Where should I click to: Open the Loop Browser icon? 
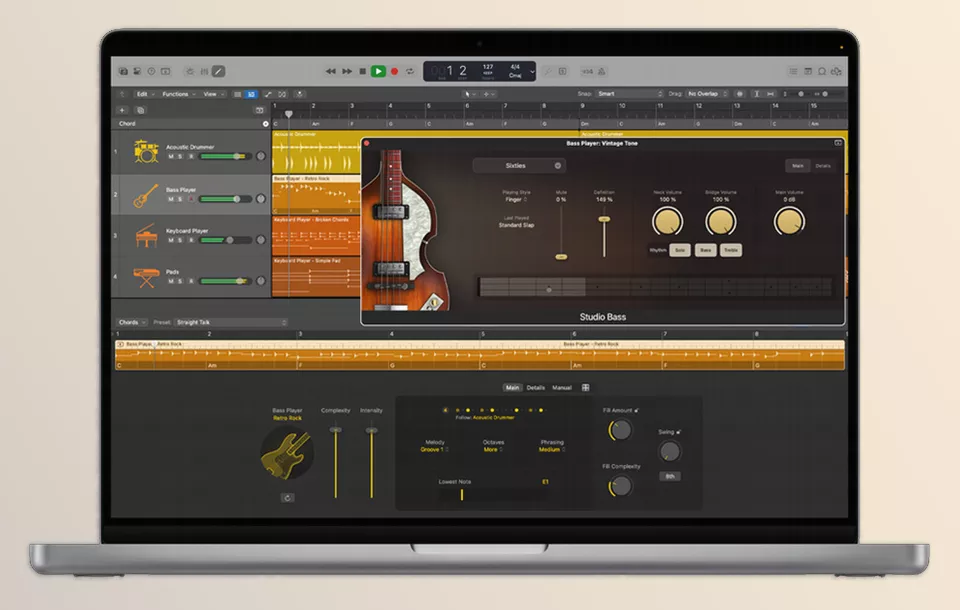tap(822, 72)
